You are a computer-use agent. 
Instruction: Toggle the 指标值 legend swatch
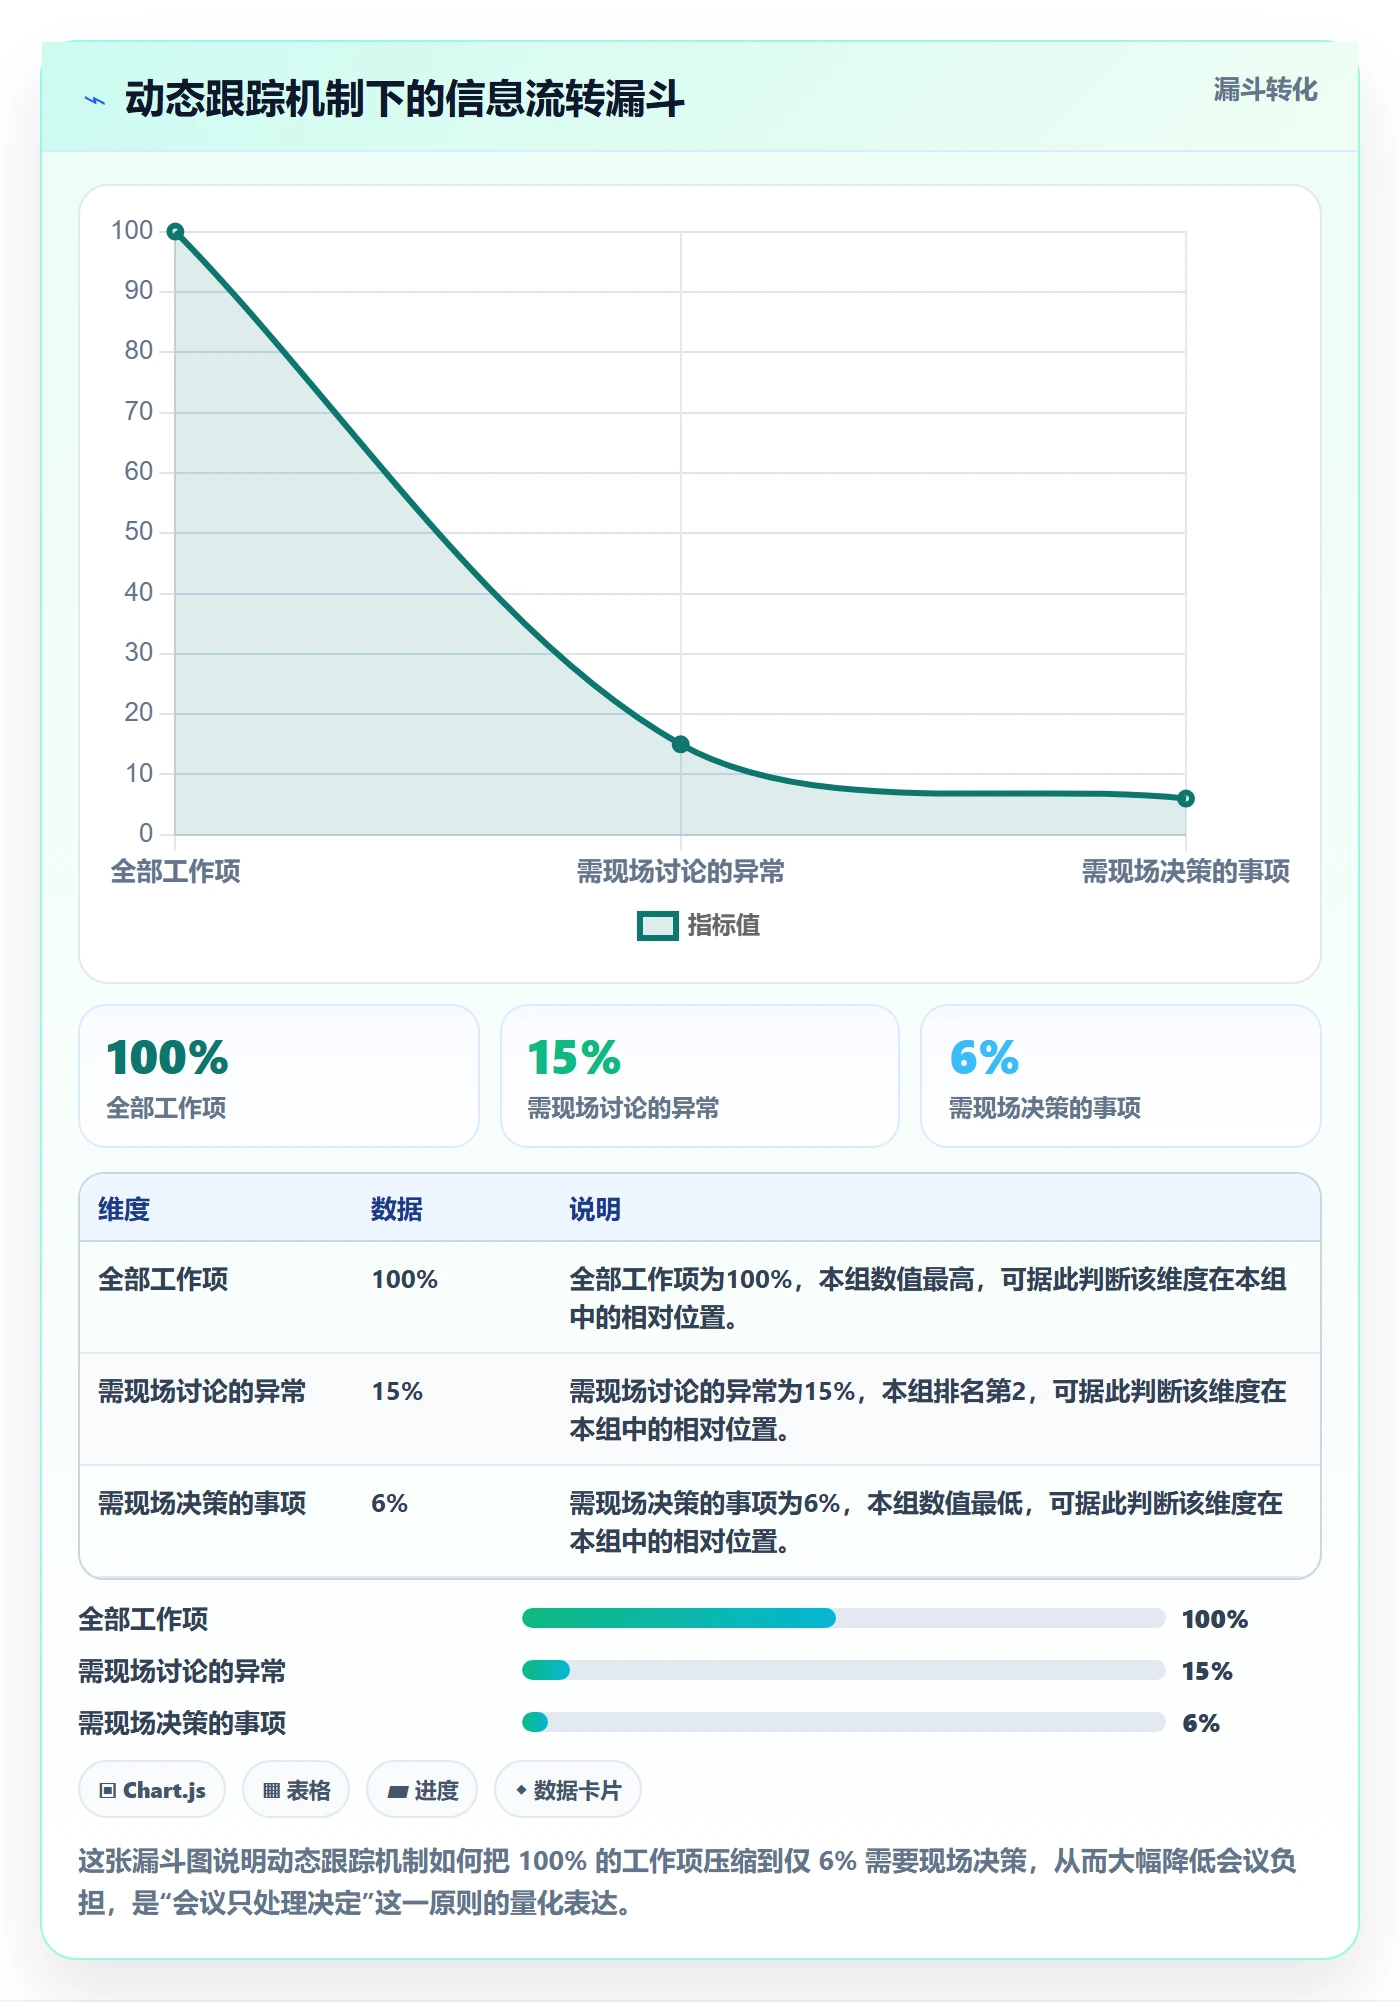[x=657, y=926]
